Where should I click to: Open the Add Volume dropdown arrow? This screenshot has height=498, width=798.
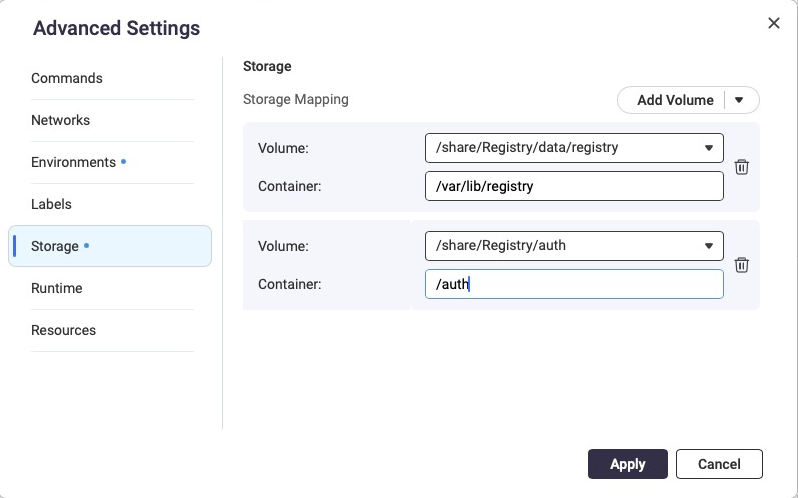coord(740,100)
